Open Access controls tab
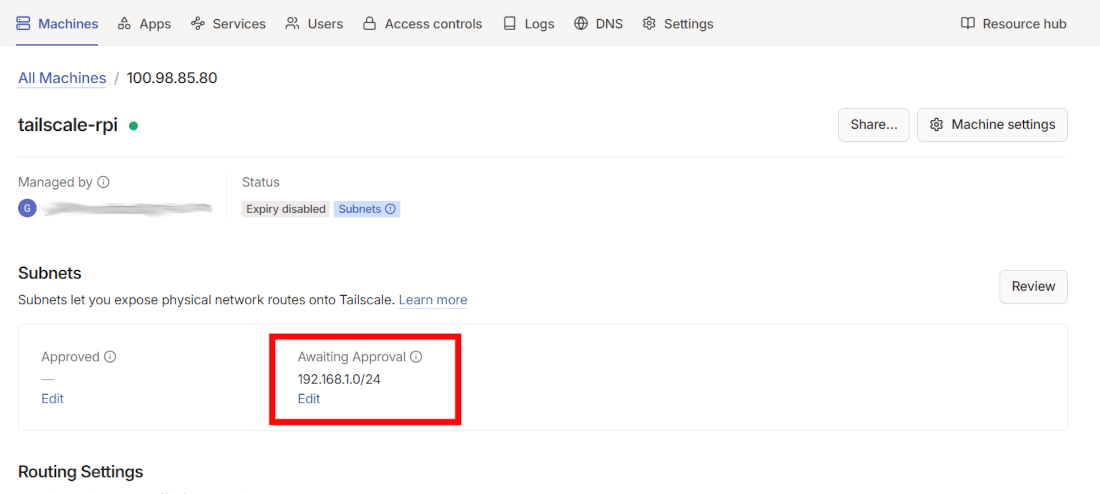 [422, 24]
